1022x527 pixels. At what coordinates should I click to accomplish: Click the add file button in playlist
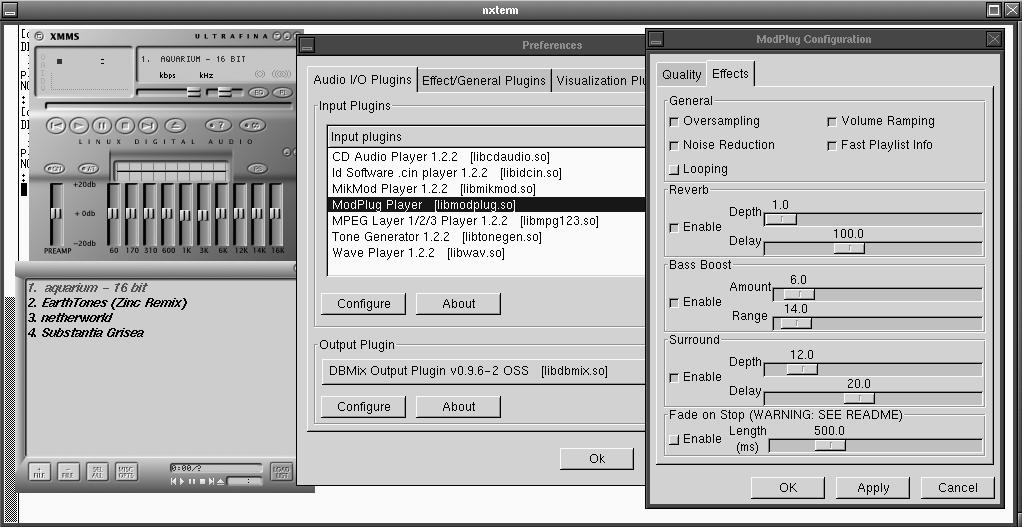[39, 471]
